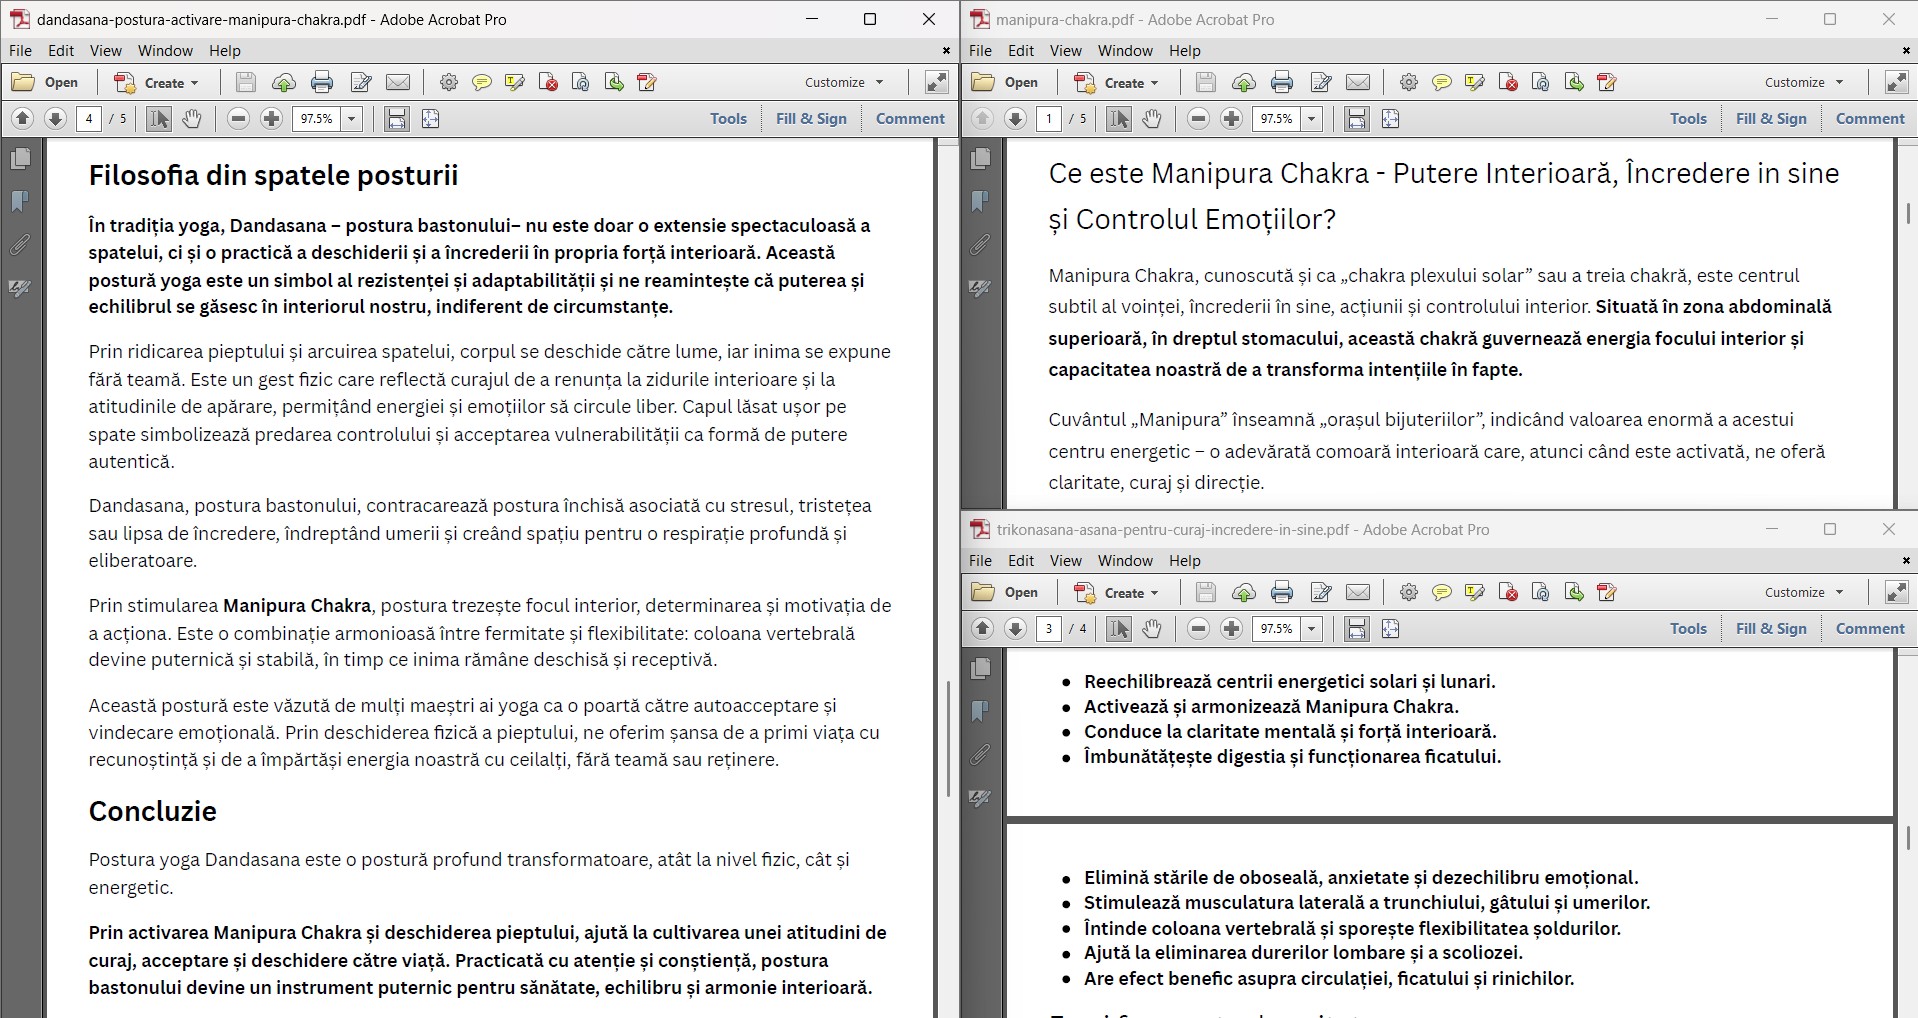Click the page number field in dandasana window

pos(89,119)
